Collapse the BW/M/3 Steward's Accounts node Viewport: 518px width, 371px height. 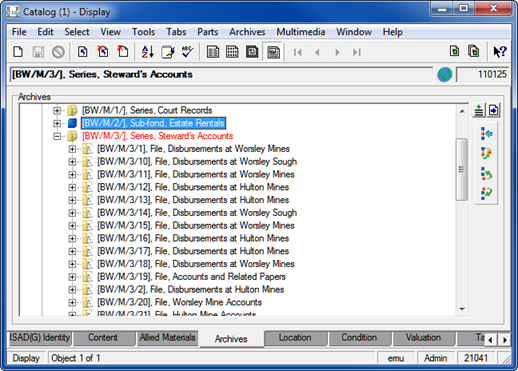pyautogui.click(x=57, y=136)
